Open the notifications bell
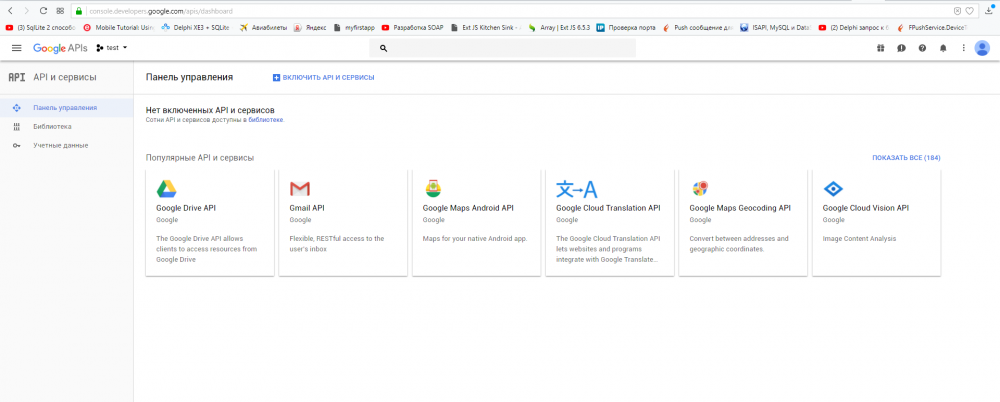 [x=943, y=48]
